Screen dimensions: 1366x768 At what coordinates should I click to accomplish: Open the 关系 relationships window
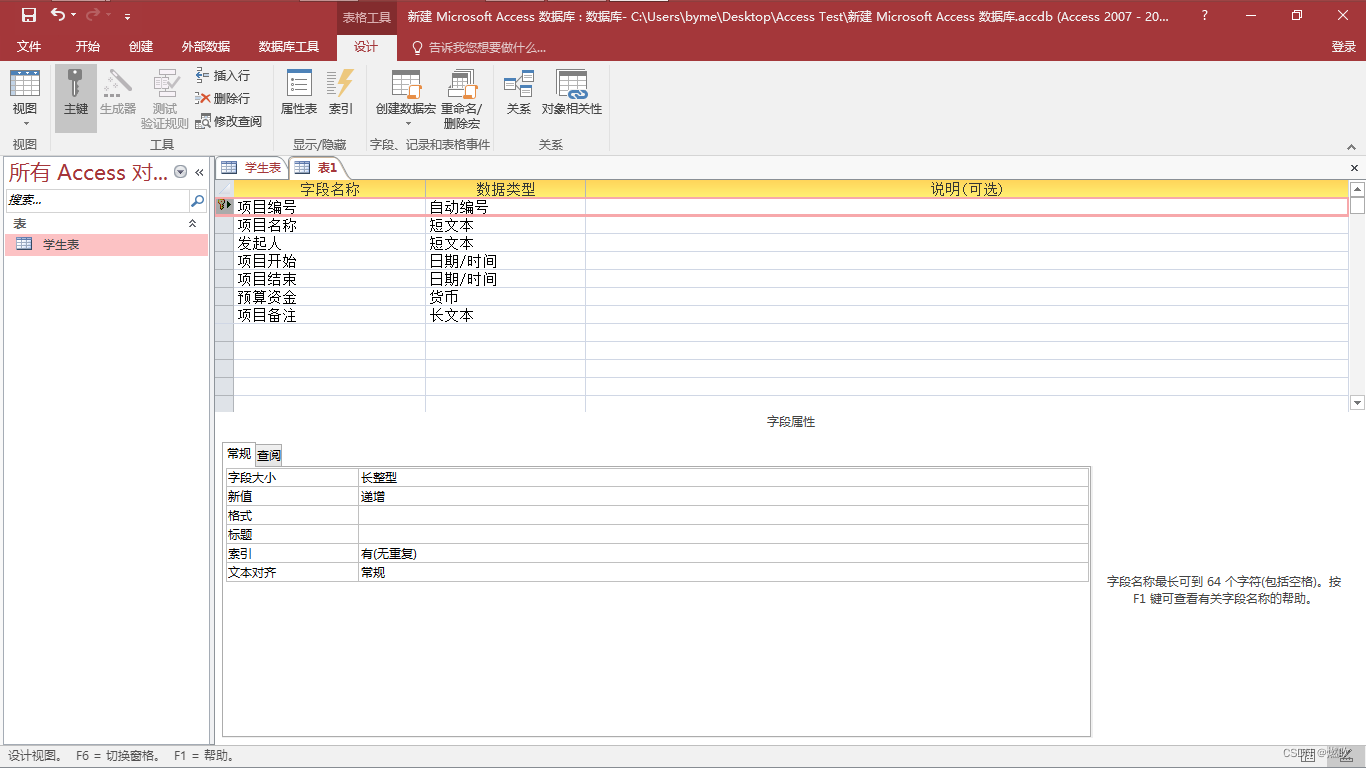[519, 92]
